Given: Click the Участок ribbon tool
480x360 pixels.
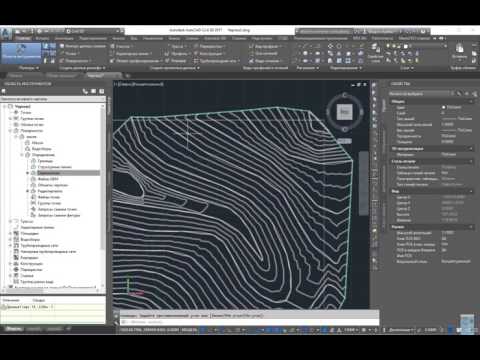Looking at the screenshot, I should [x=122, y=46].
